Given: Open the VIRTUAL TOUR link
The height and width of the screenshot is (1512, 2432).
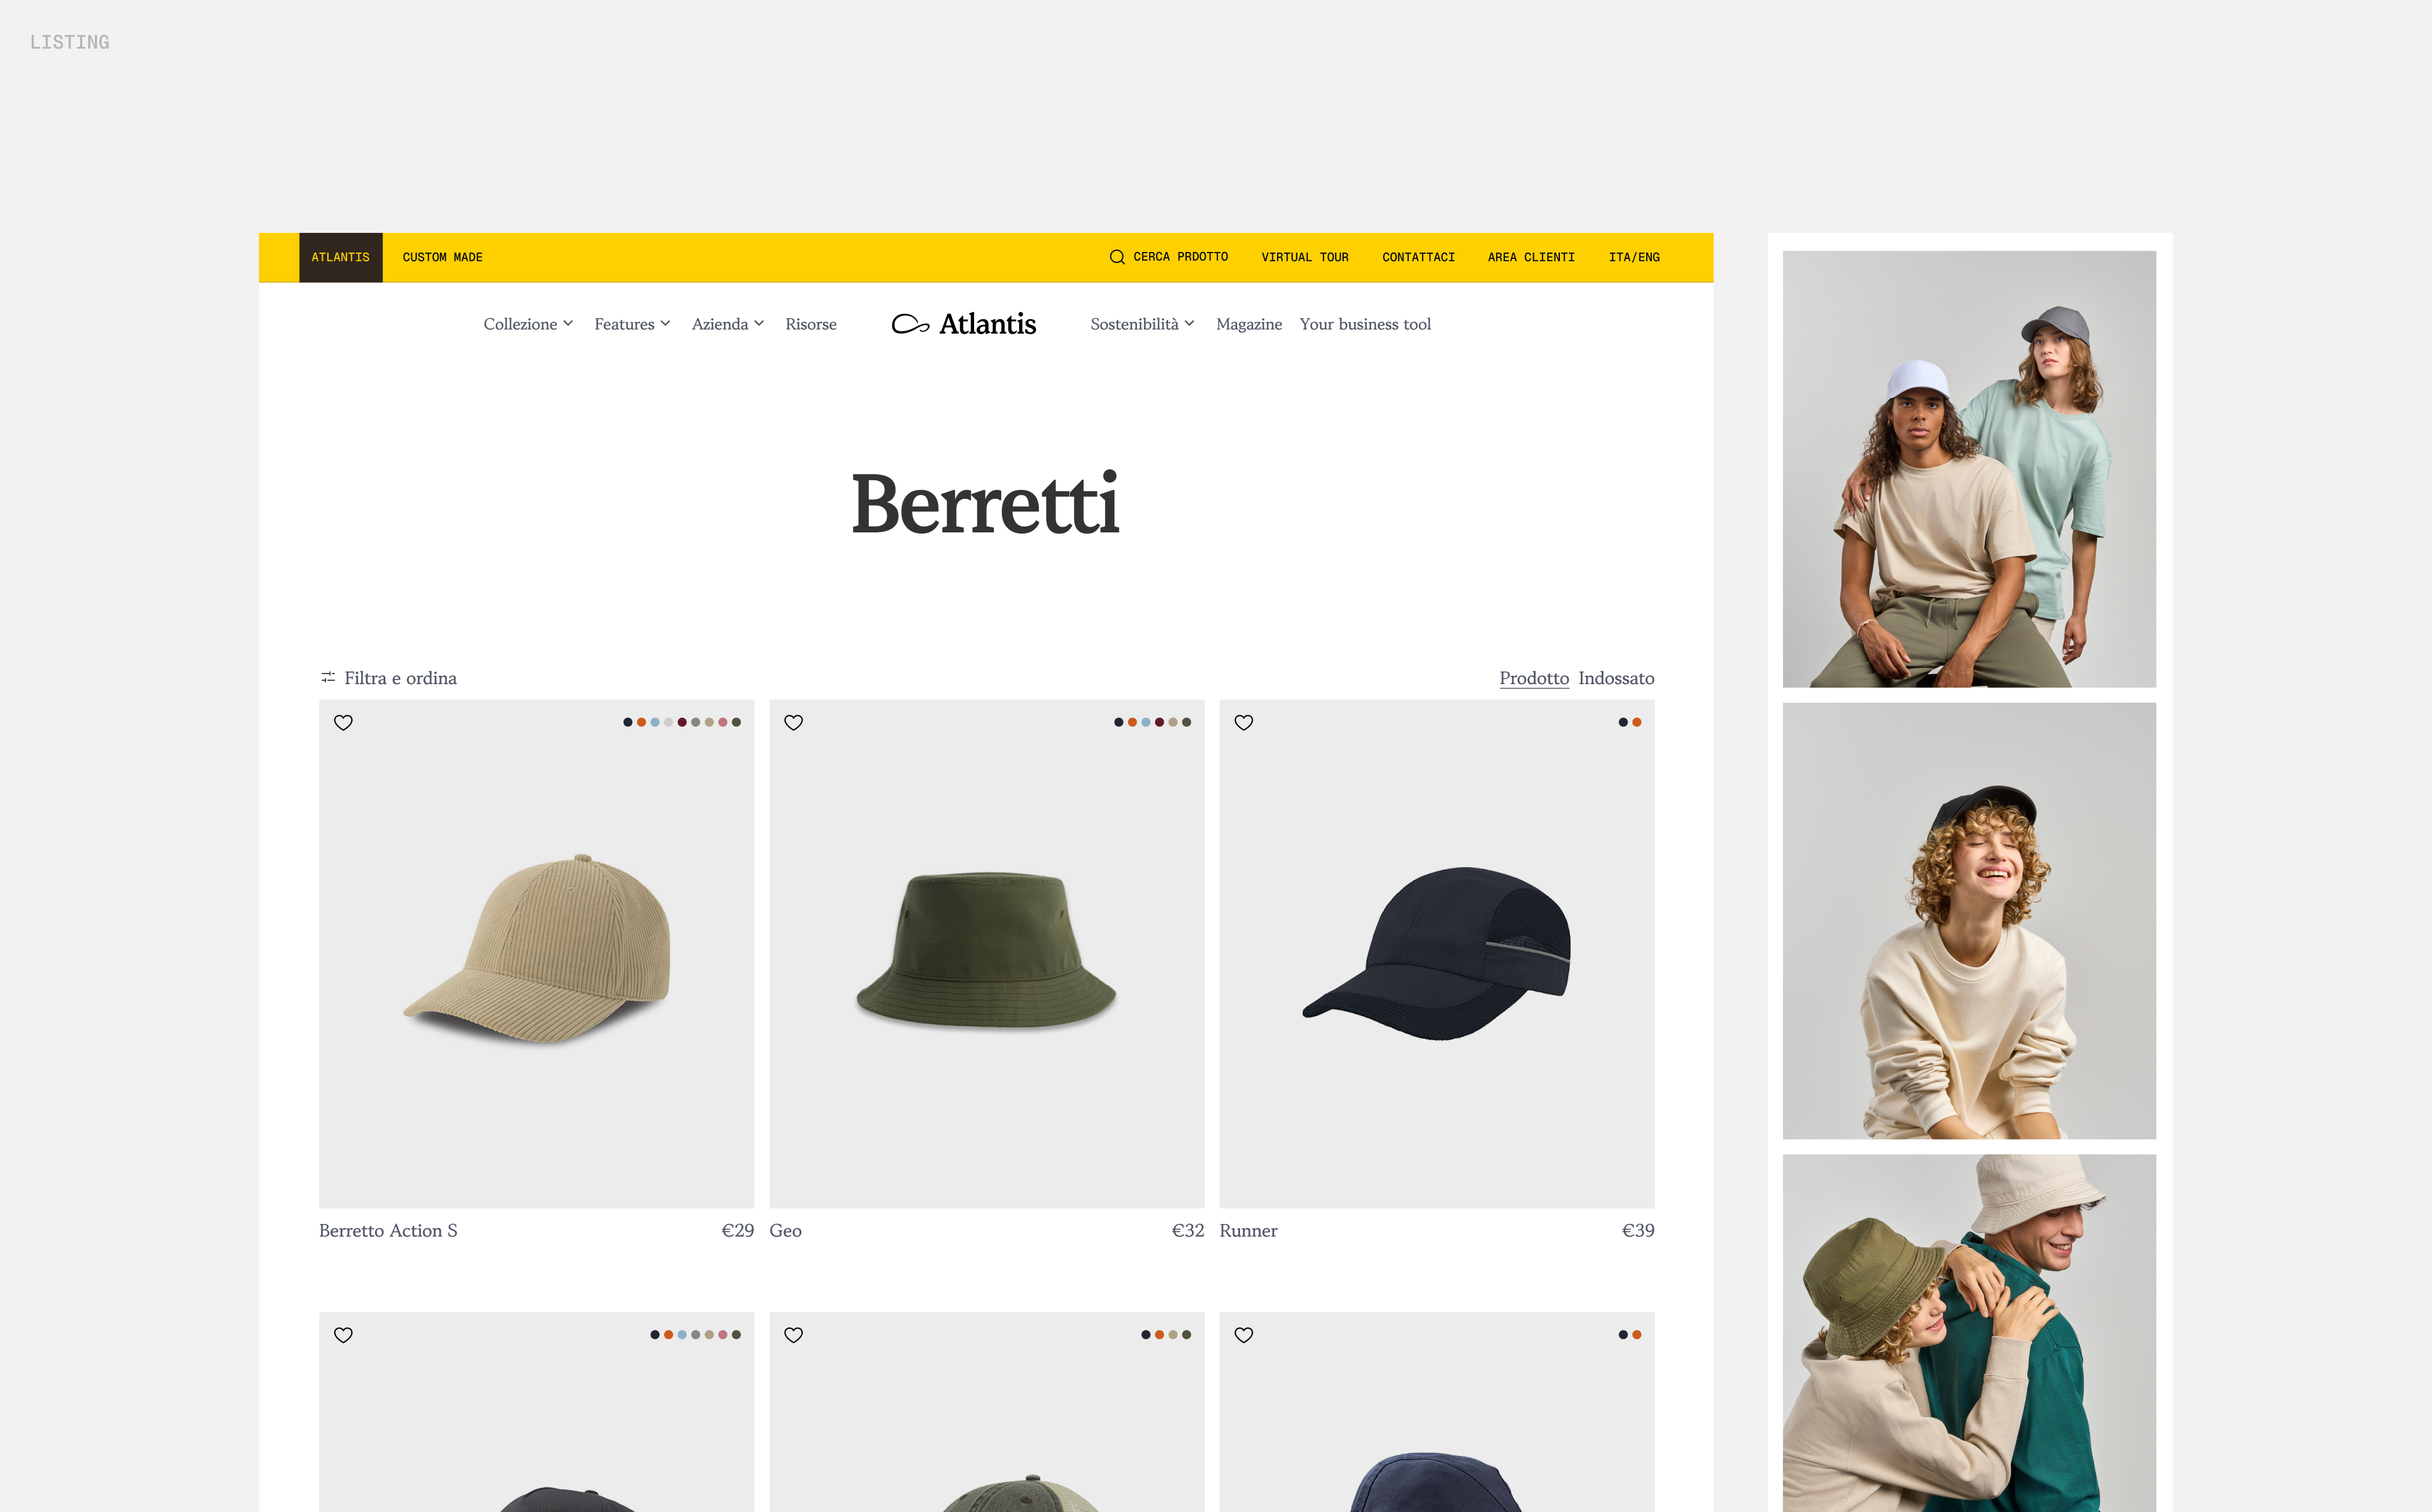Looking at the screenshot, I should pos(1305,257).
